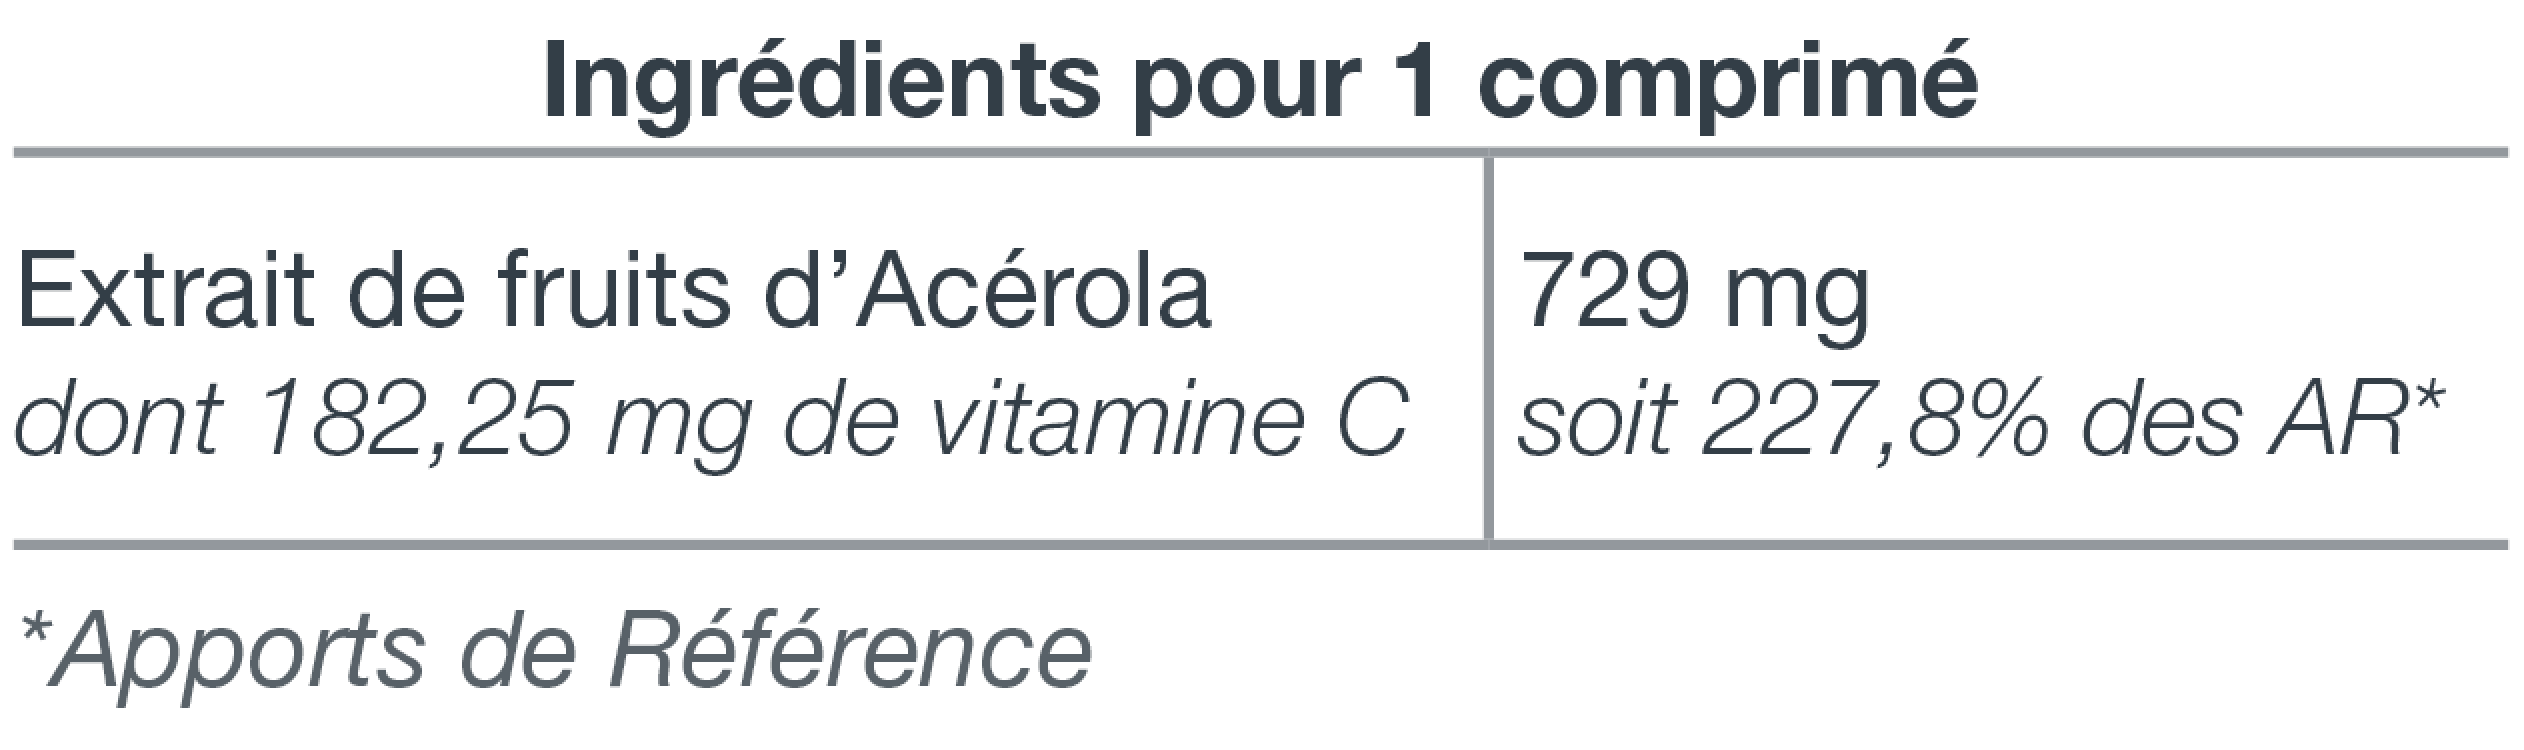This screenshot has width=2524, height=750.
Task: Click the "Extrait de fruits d'Acérola" row label
Action: click(614, 294)
